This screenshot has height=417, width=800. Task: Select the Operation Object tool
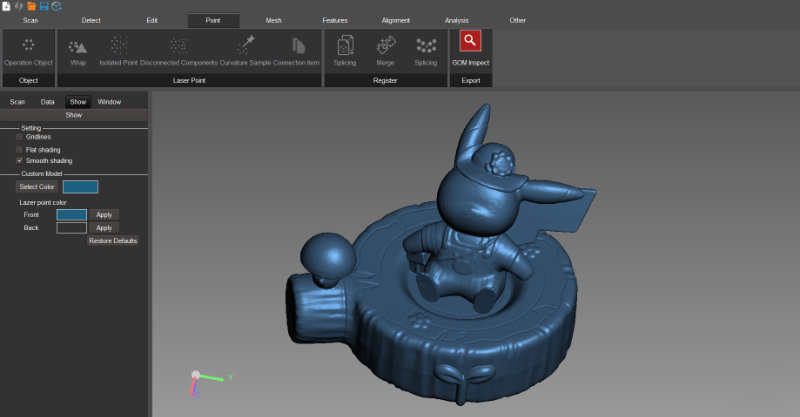29,52
